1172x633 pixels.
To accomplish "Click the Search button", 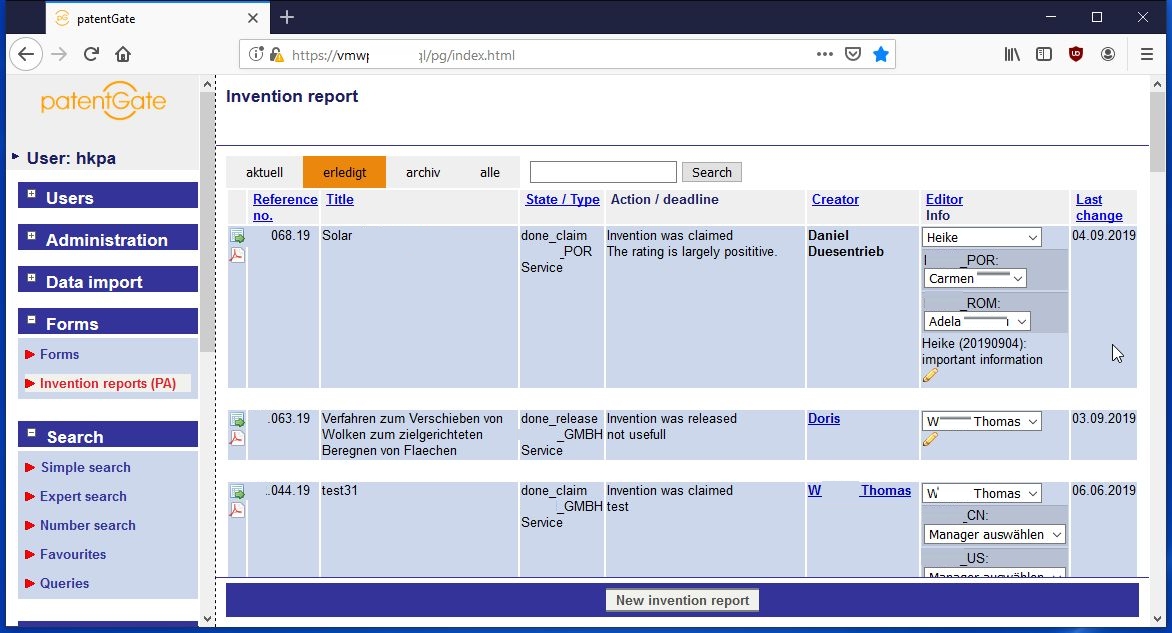I will coord(712,173).
